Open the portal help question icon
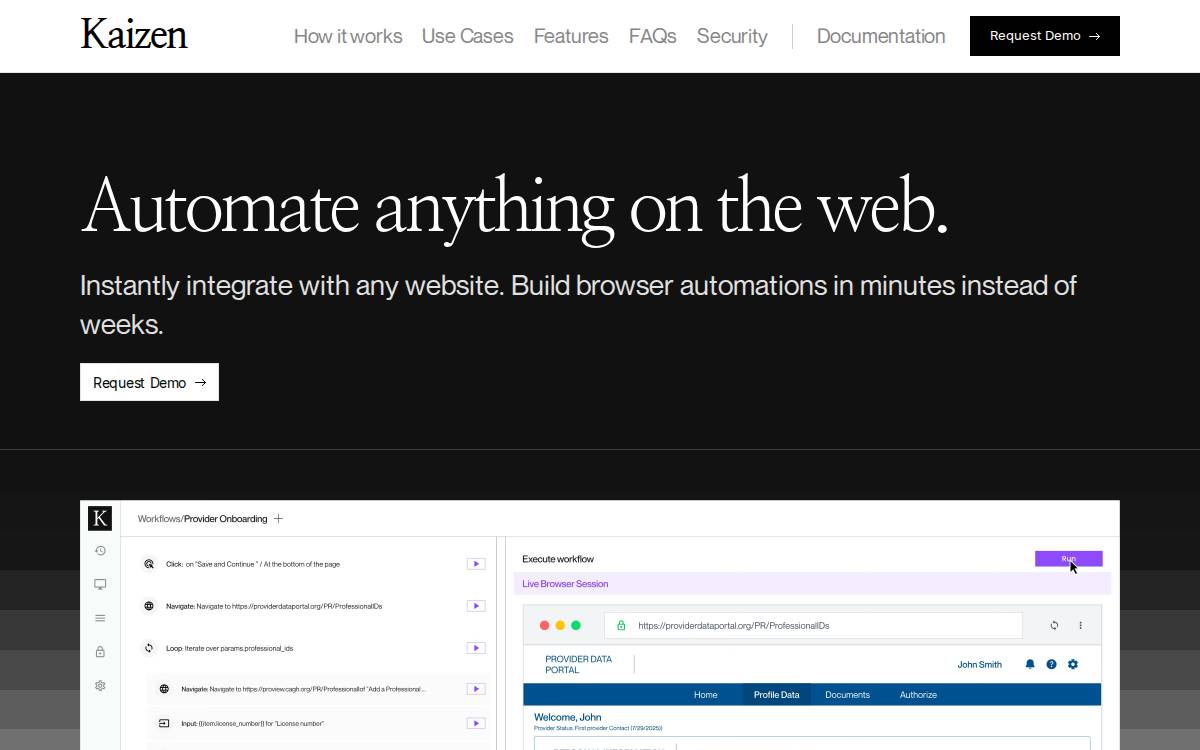The height and width of the screenshot is (750, 1200). [x=1051, y=664]
